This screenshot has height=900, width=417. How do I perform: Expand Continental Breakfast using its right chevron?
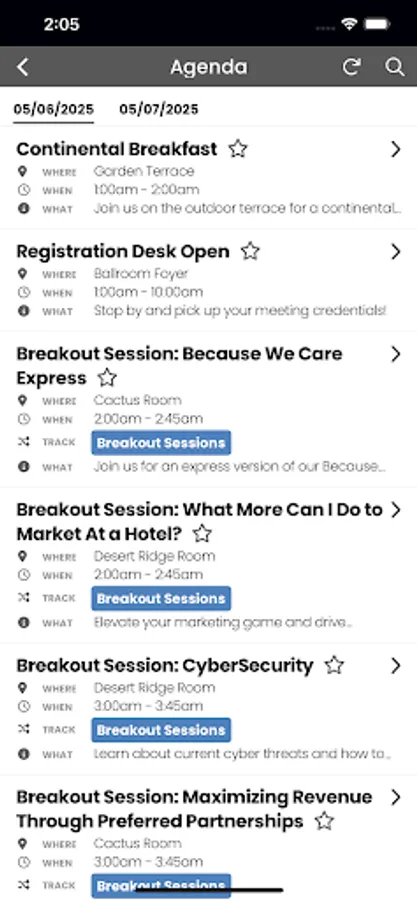(395, 149)
